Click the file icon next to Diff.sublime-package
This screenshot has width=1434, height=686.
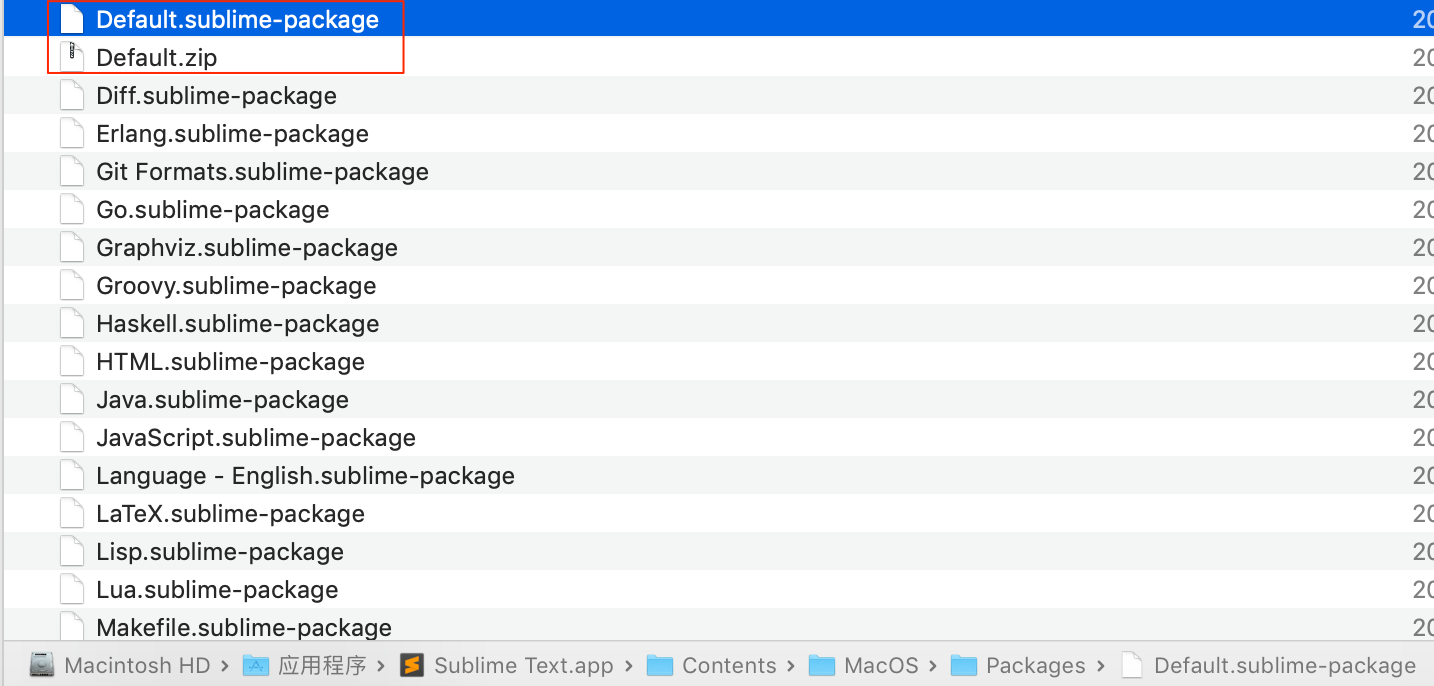[x=72, y=95]
